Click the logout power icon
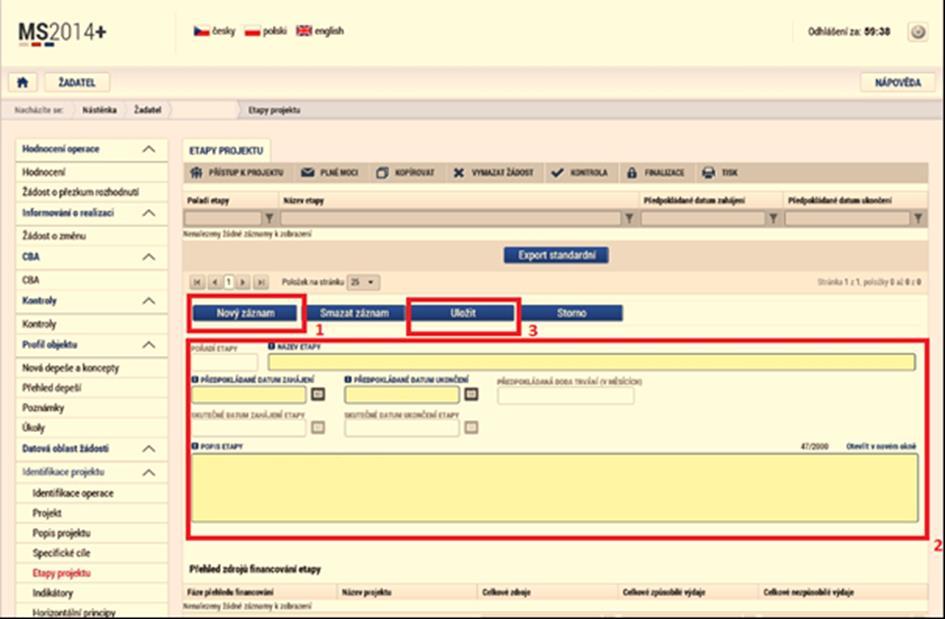This screenshot has width=945, height=619. point(917,32)
